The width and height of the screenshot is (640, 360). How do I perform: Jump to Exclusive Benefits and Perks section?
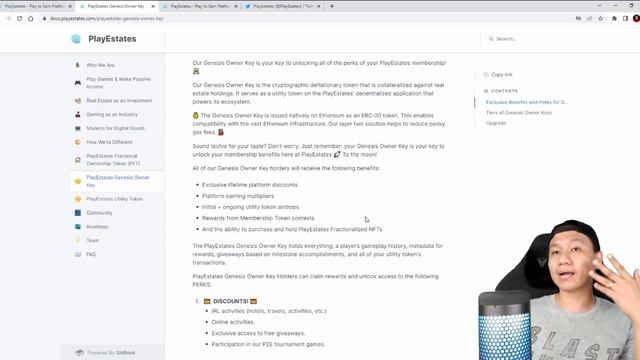tap(527, 102)
